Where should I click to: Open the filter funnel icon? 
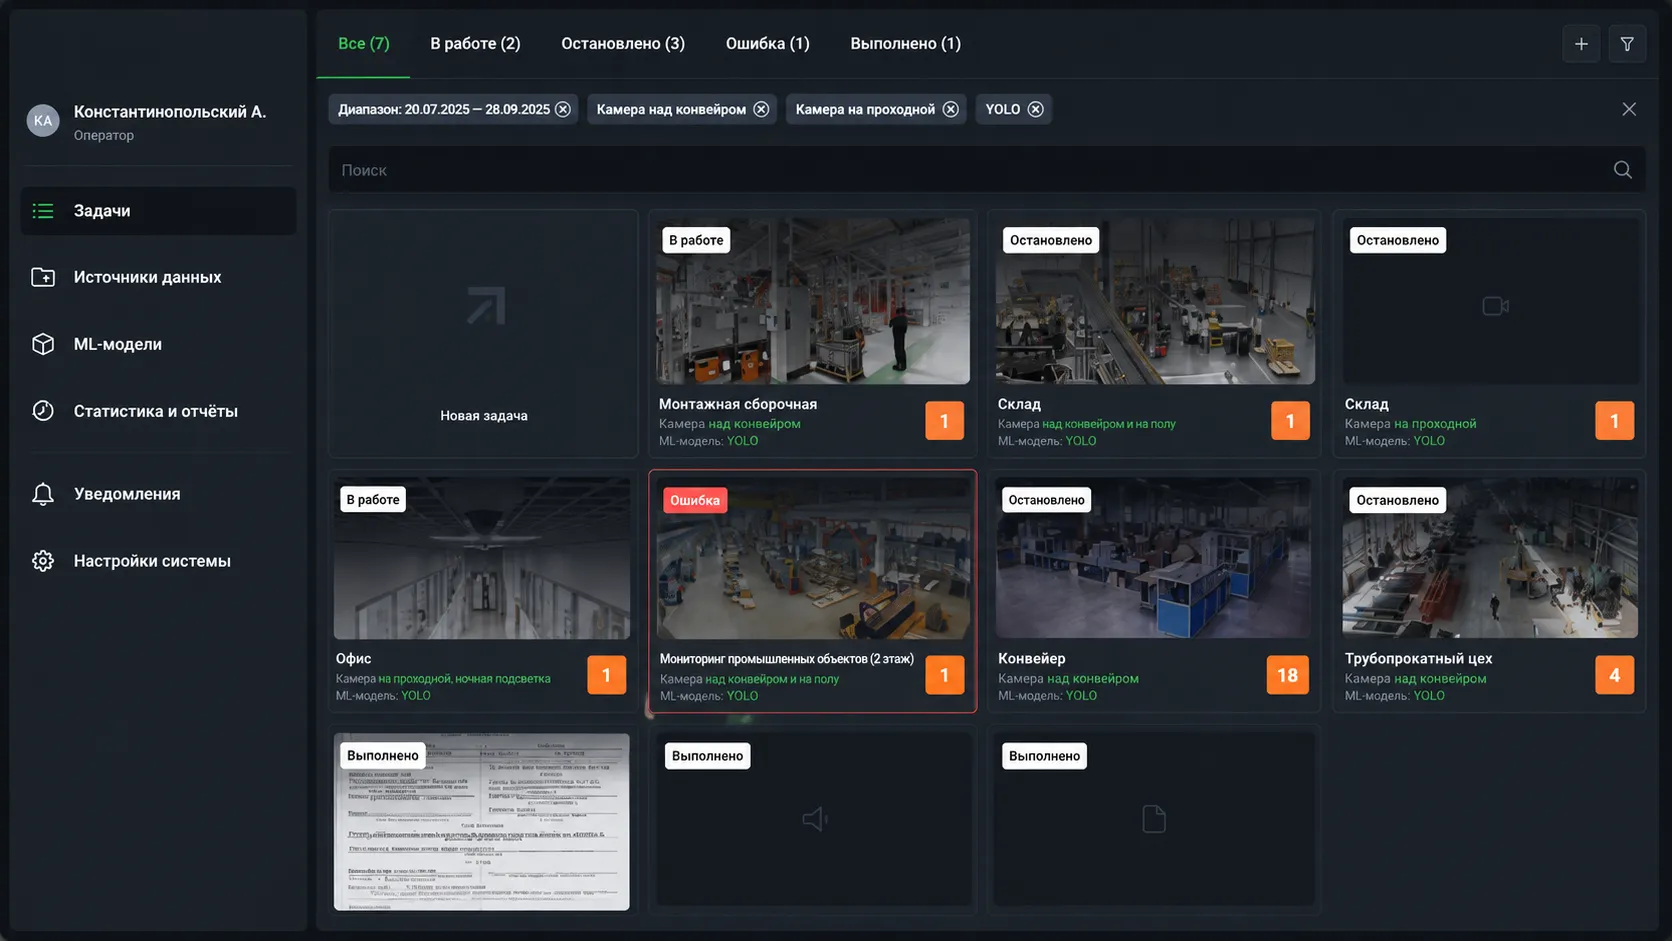(x=1627, y=44)
